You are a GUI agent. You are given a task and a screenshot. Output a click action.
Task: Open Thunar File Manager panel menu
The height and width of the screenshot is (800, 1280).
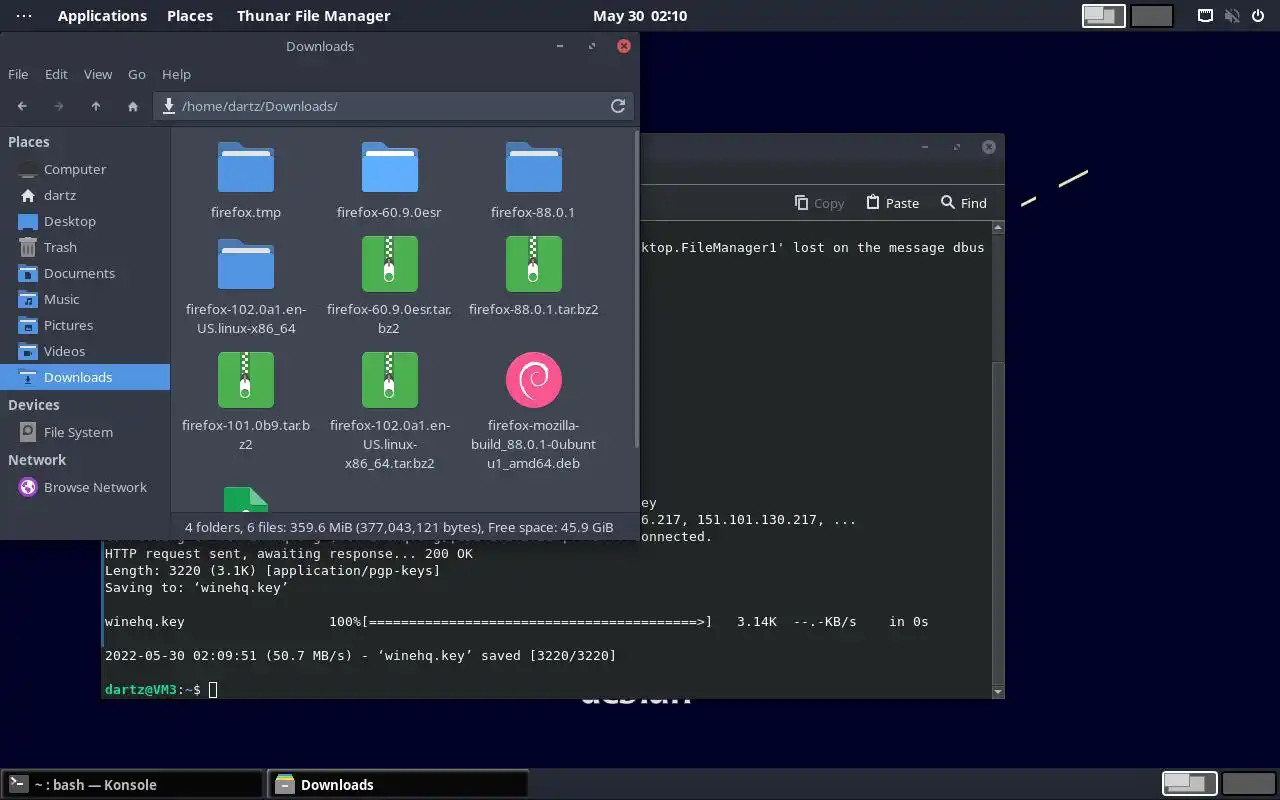(314, 15)
